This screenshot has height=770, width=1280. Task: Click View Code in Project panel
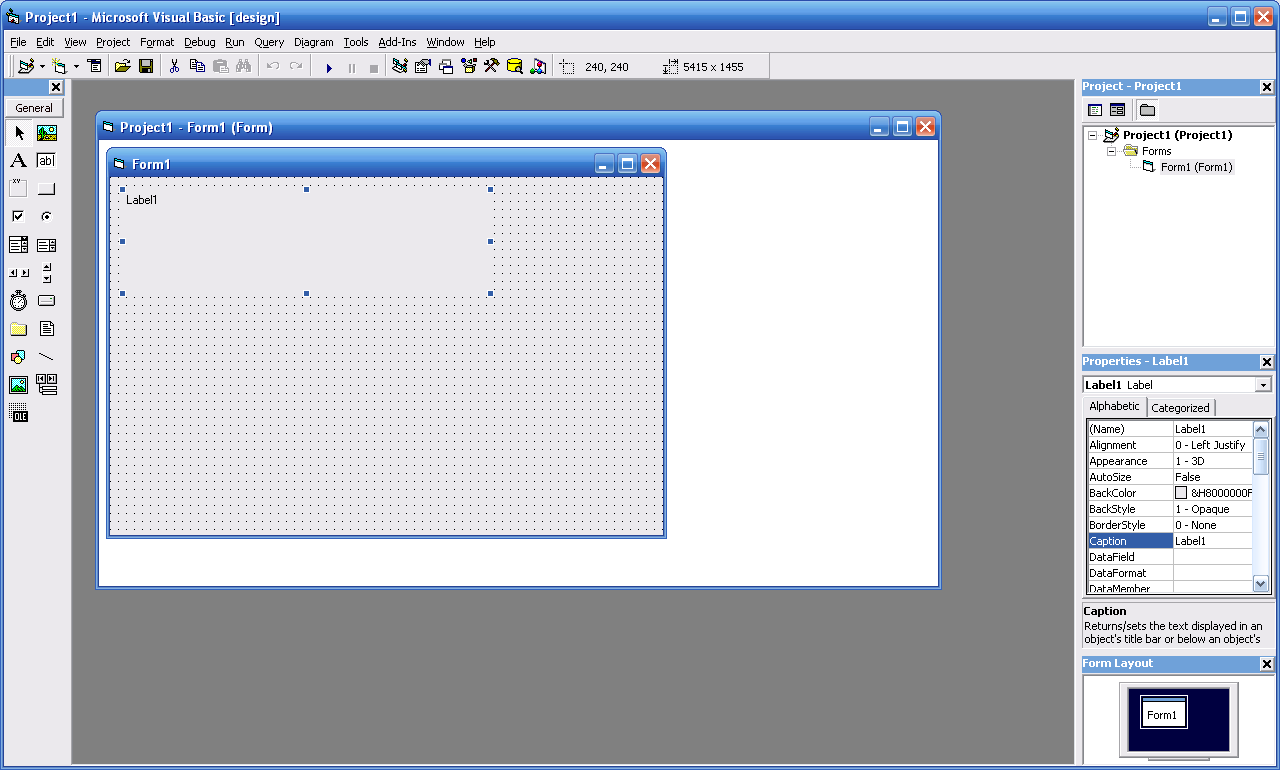point(1095,110)
